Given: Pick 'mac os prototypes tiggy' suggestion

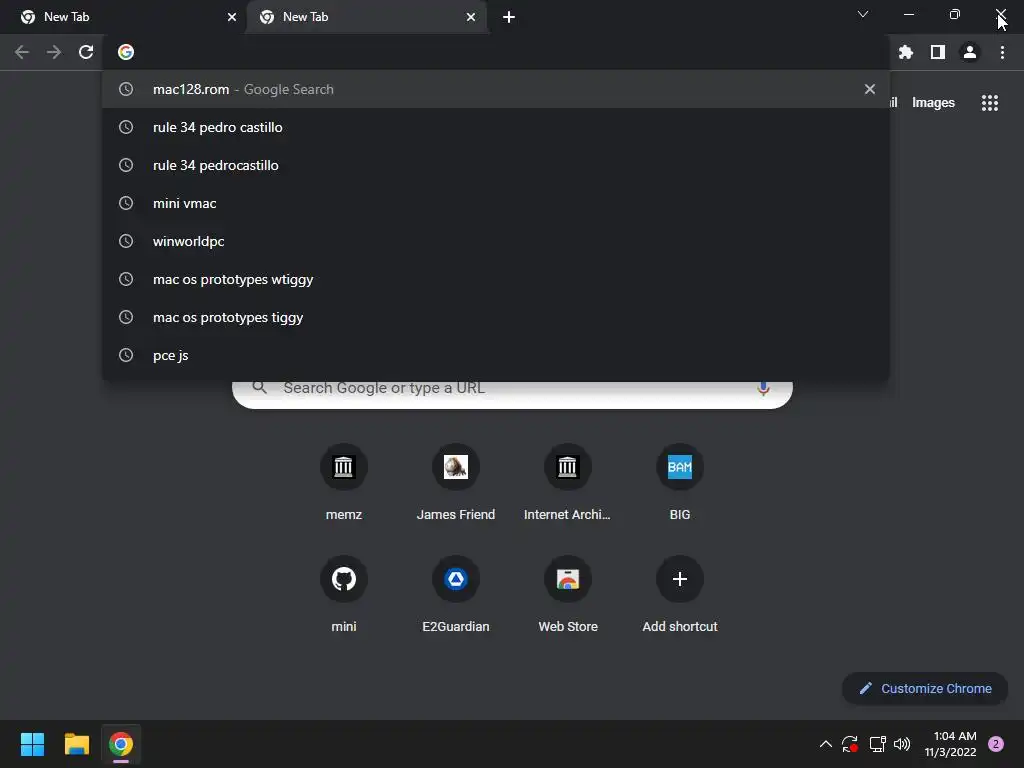Looking at the screenshot, I should coord(496,317).
